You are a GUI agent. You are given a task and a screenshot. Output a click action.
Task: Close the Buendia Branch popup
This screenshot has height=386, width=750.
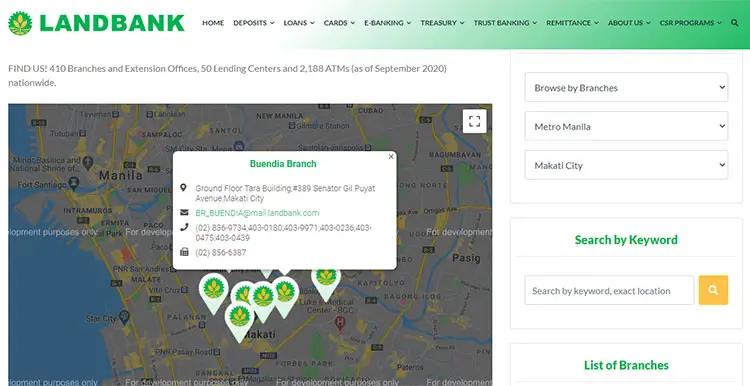click(391, 156)
